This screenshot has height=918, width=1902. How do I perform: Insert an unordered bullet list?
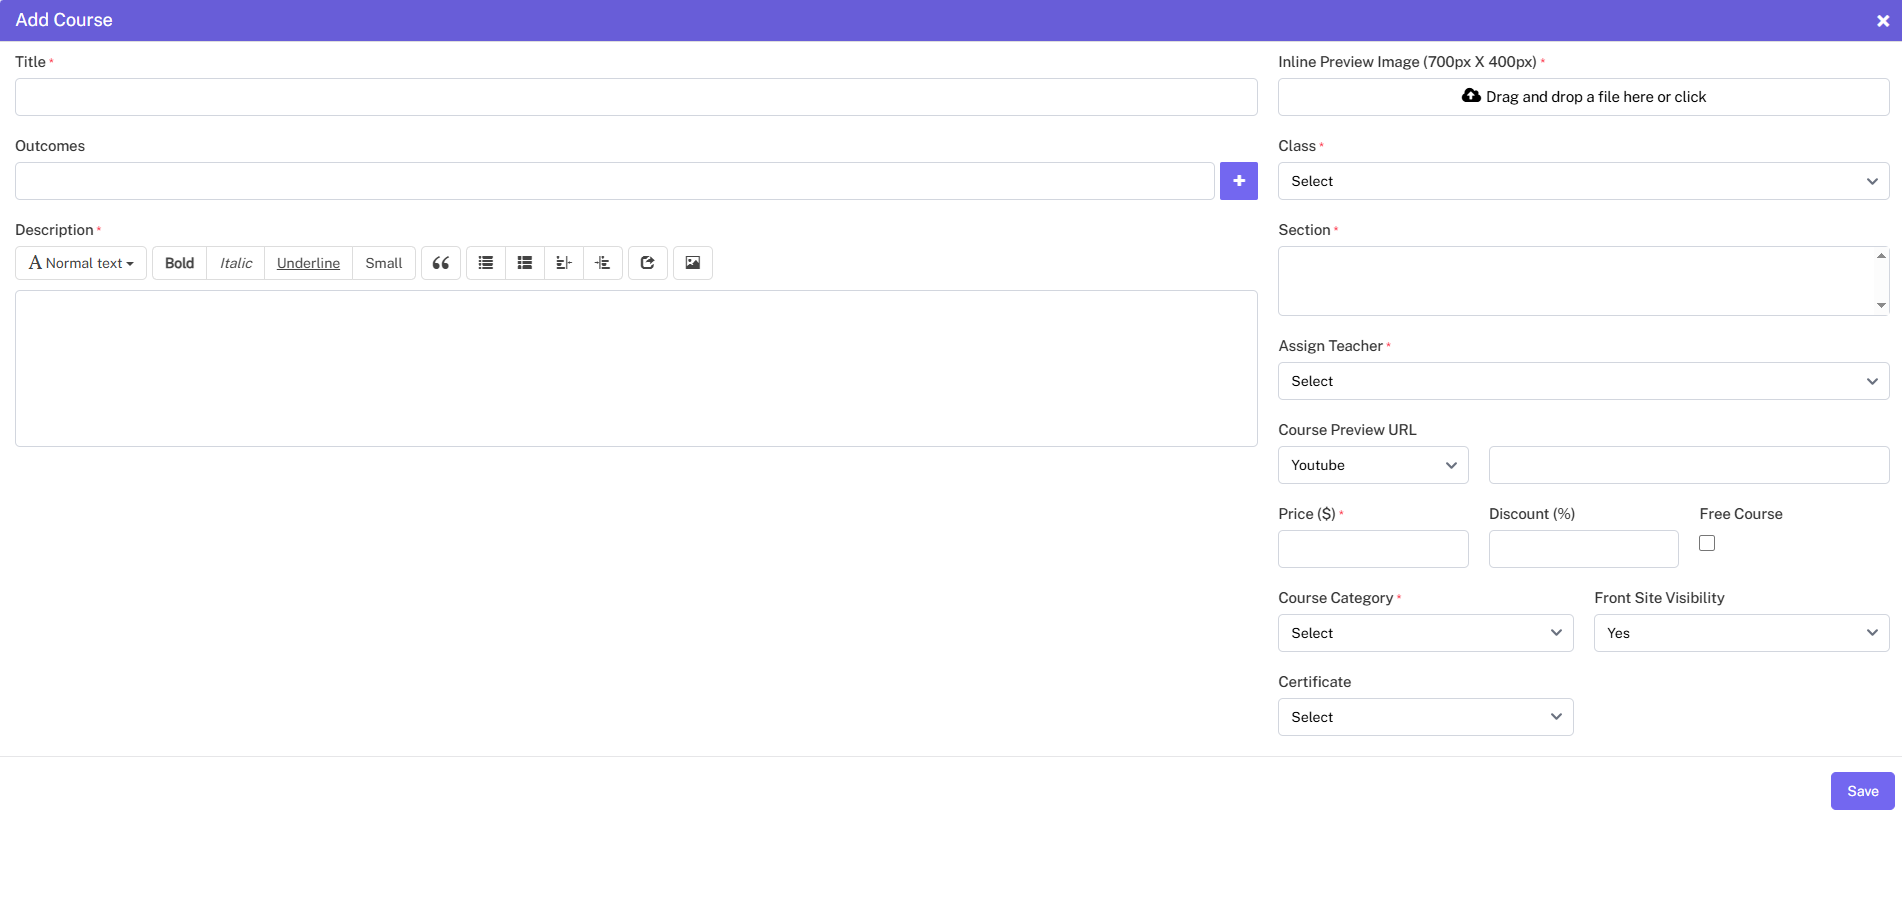coord(486,263)
